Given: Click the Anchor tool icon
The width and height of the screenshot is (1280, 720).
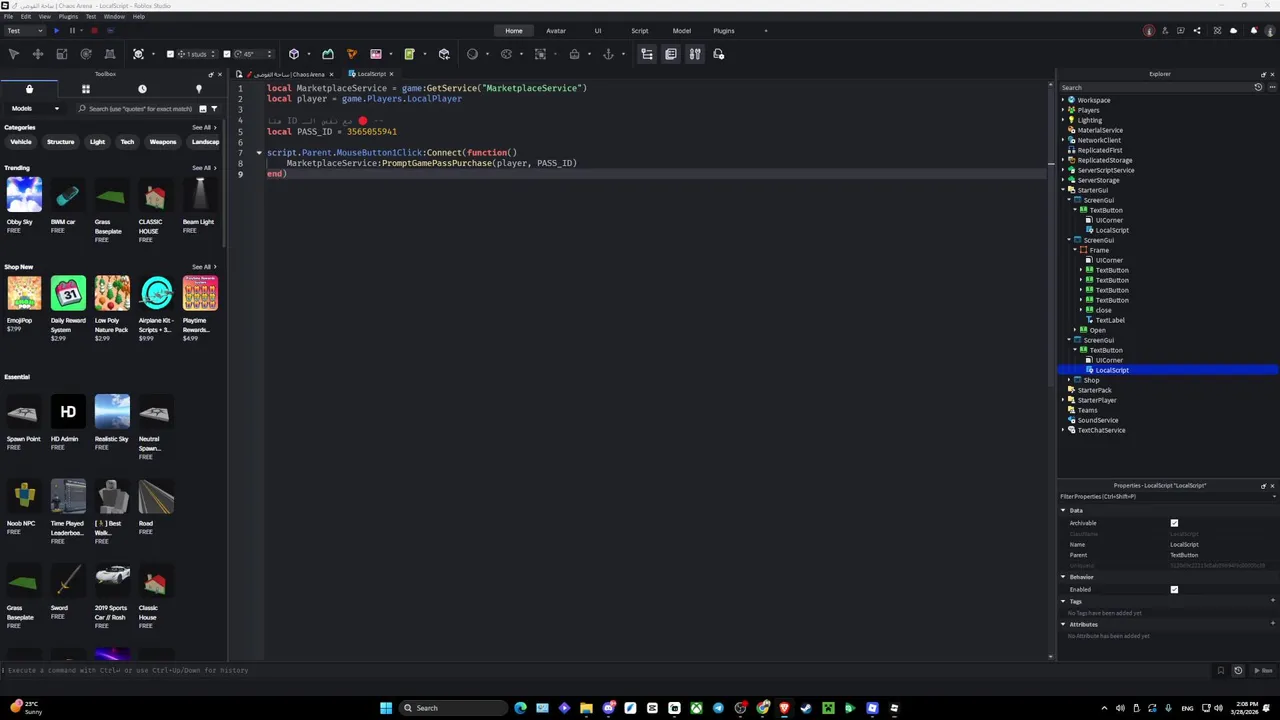Looking at the screenshot, I should click(608, 54).
